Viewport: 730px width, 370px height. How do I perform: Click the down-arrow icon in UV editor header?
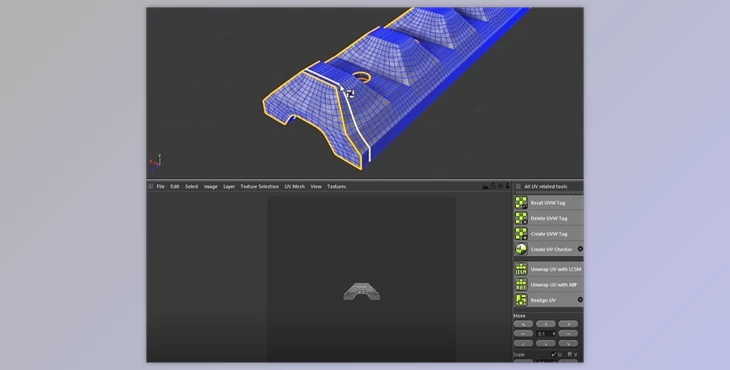(507, 186)
